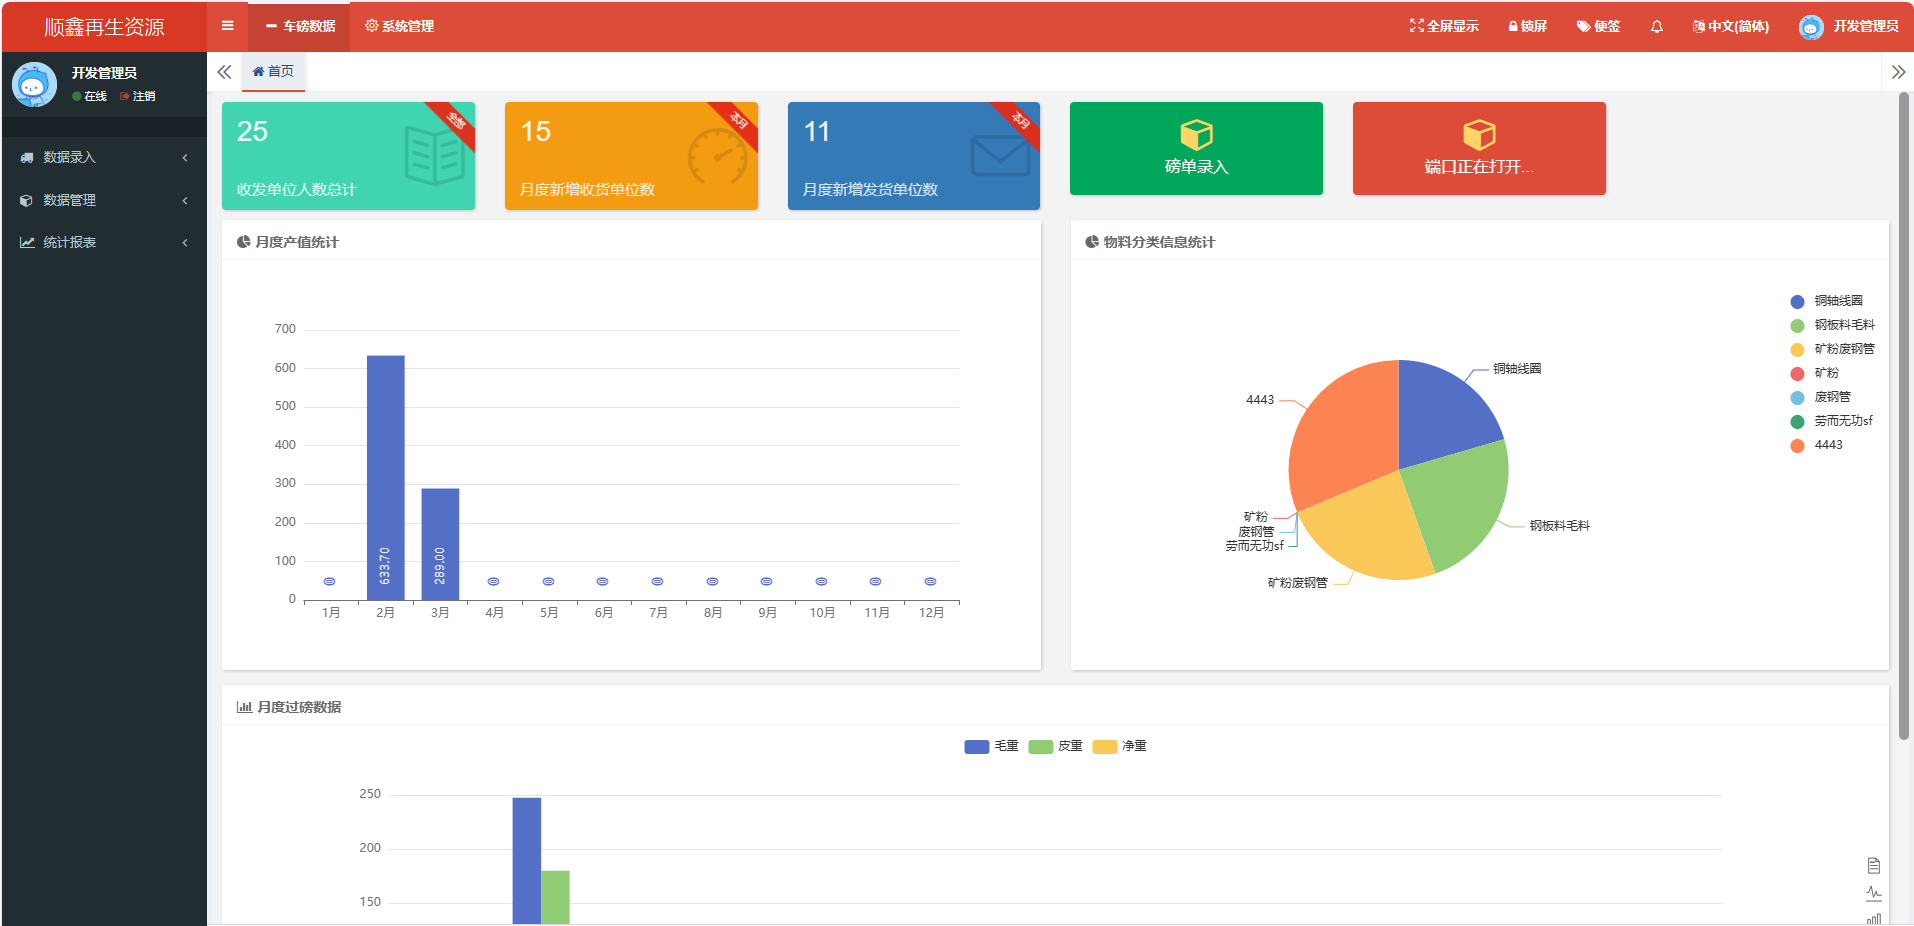Toggle 毛重 series in bar legend
Screen dimensions: 1914x926
[x=990, y=746]
